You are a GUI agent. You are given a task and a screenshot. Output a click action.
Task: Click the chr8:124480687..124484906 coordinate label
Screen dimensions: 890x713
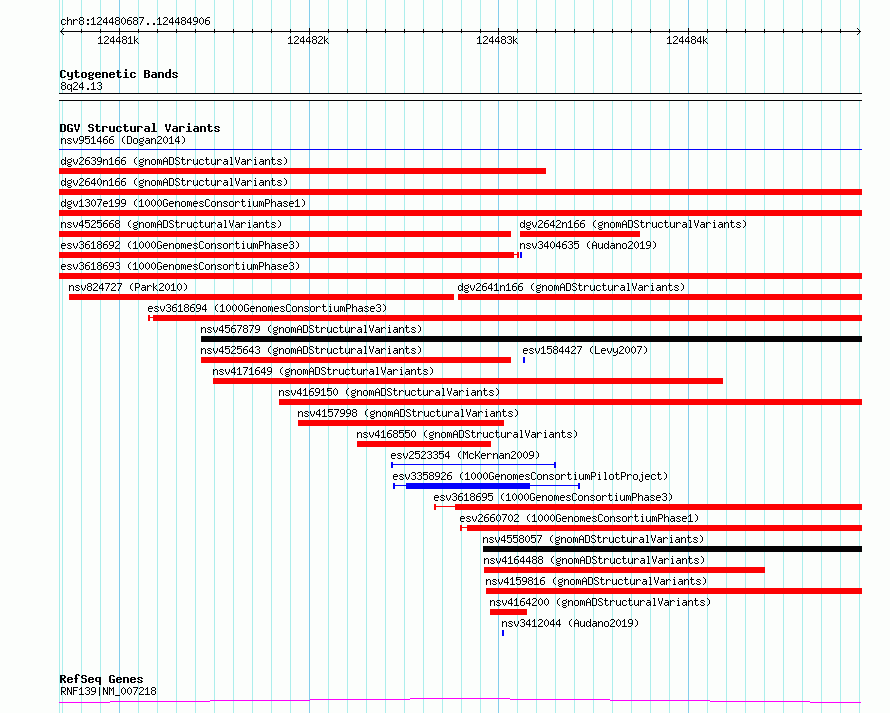click(135, 21)
